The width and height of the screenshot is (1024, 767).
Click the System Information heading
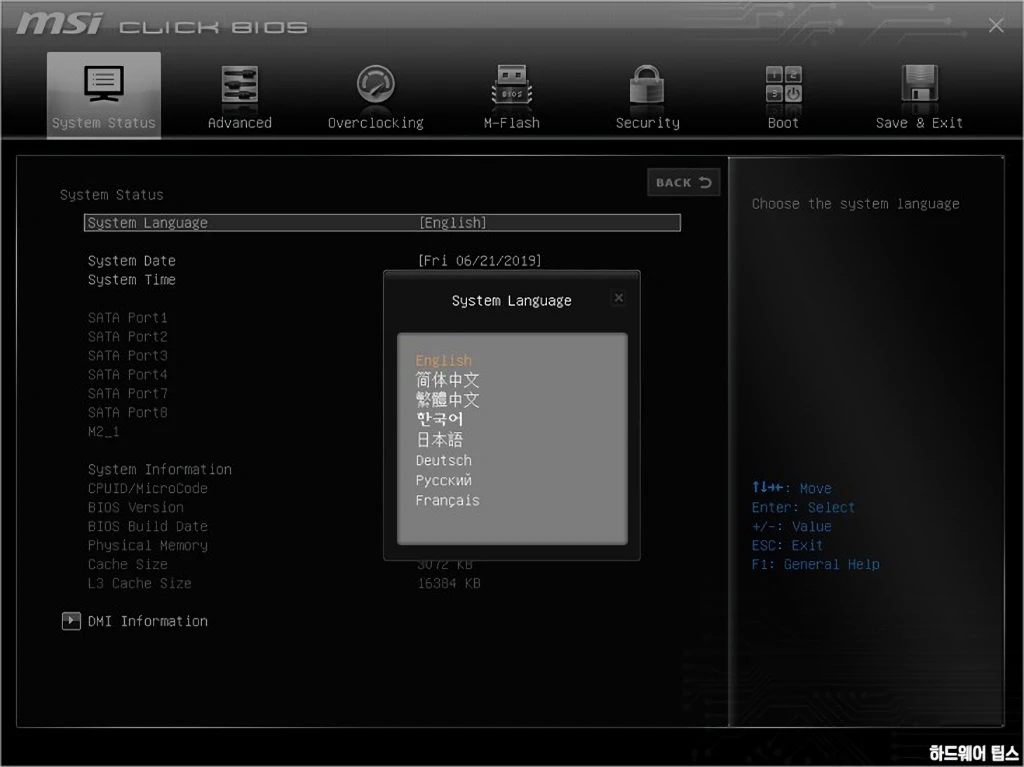(160, 469)
